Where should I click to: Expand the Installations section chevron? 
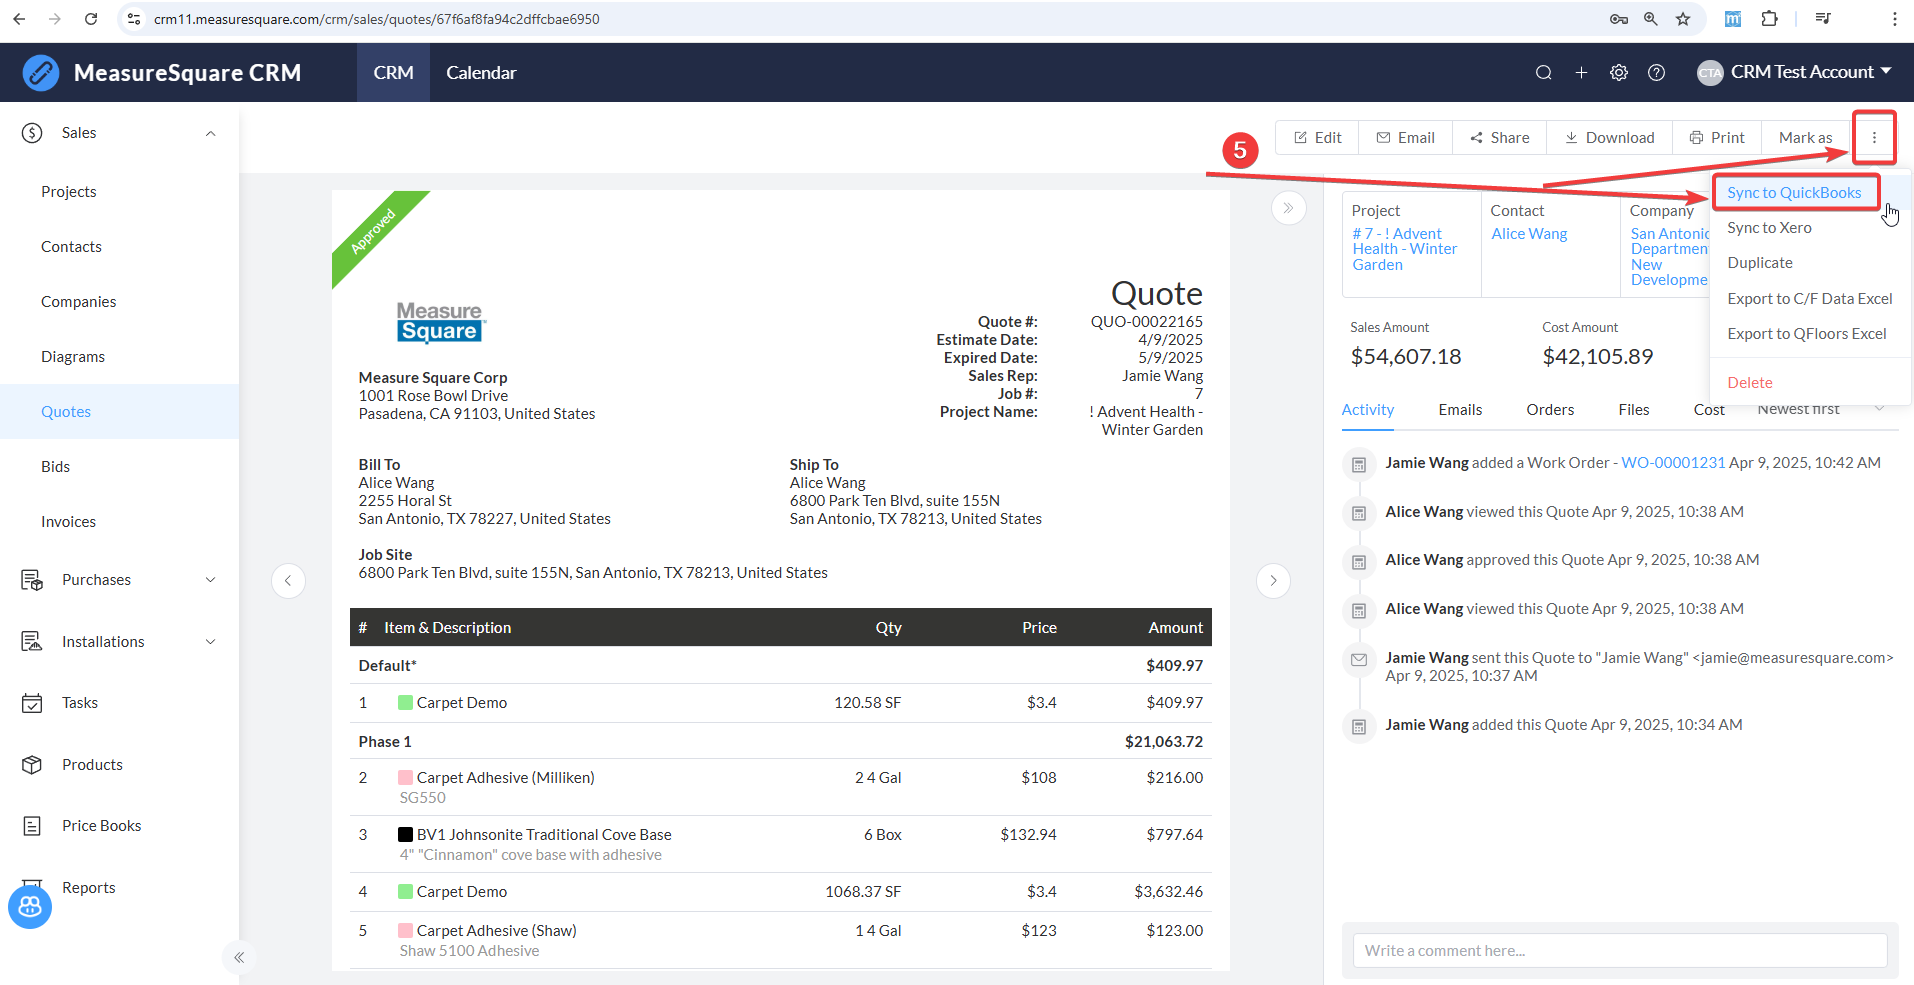[210, 642]
